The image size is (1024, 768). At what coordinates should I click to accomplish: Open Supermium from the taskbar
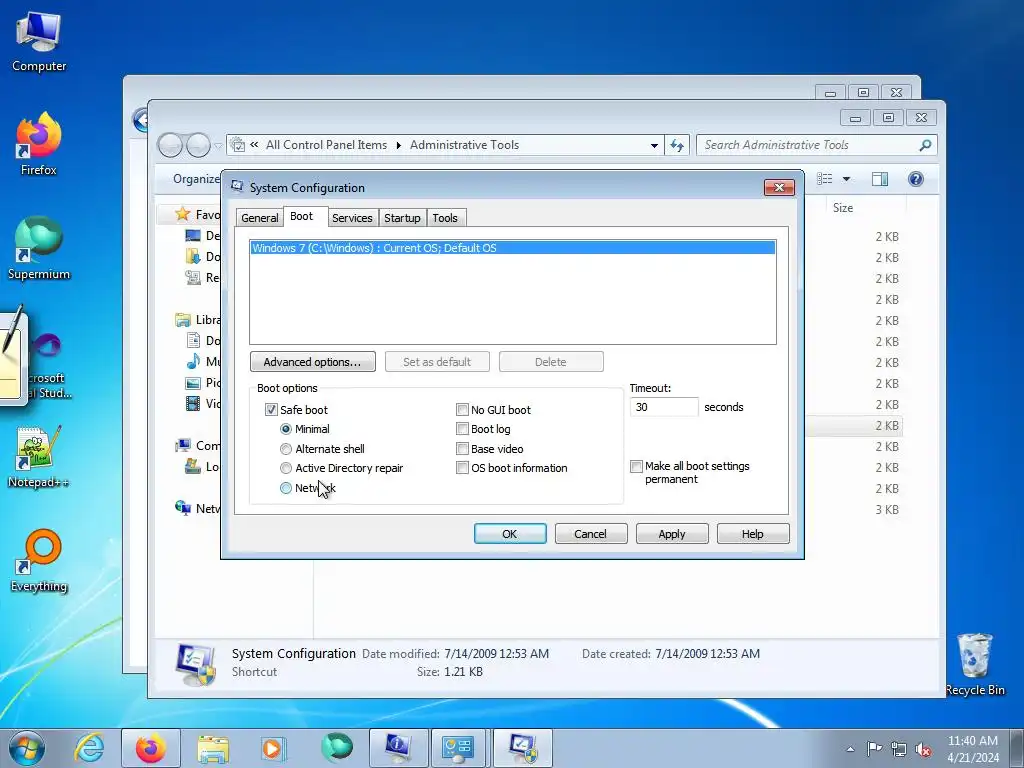336,748
